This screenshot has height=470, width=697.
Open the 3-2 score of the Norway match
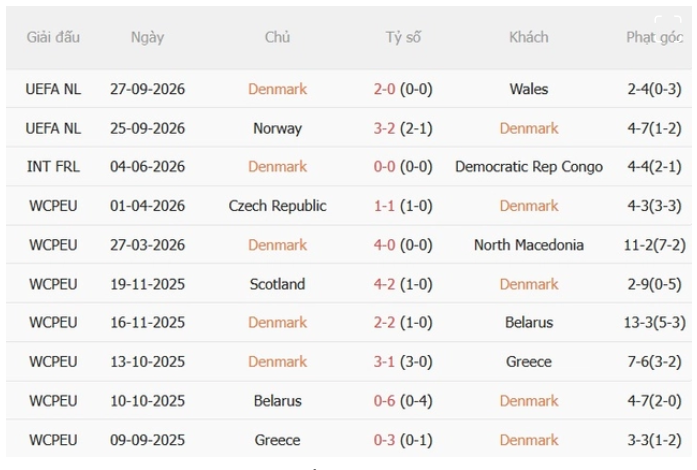384,129
